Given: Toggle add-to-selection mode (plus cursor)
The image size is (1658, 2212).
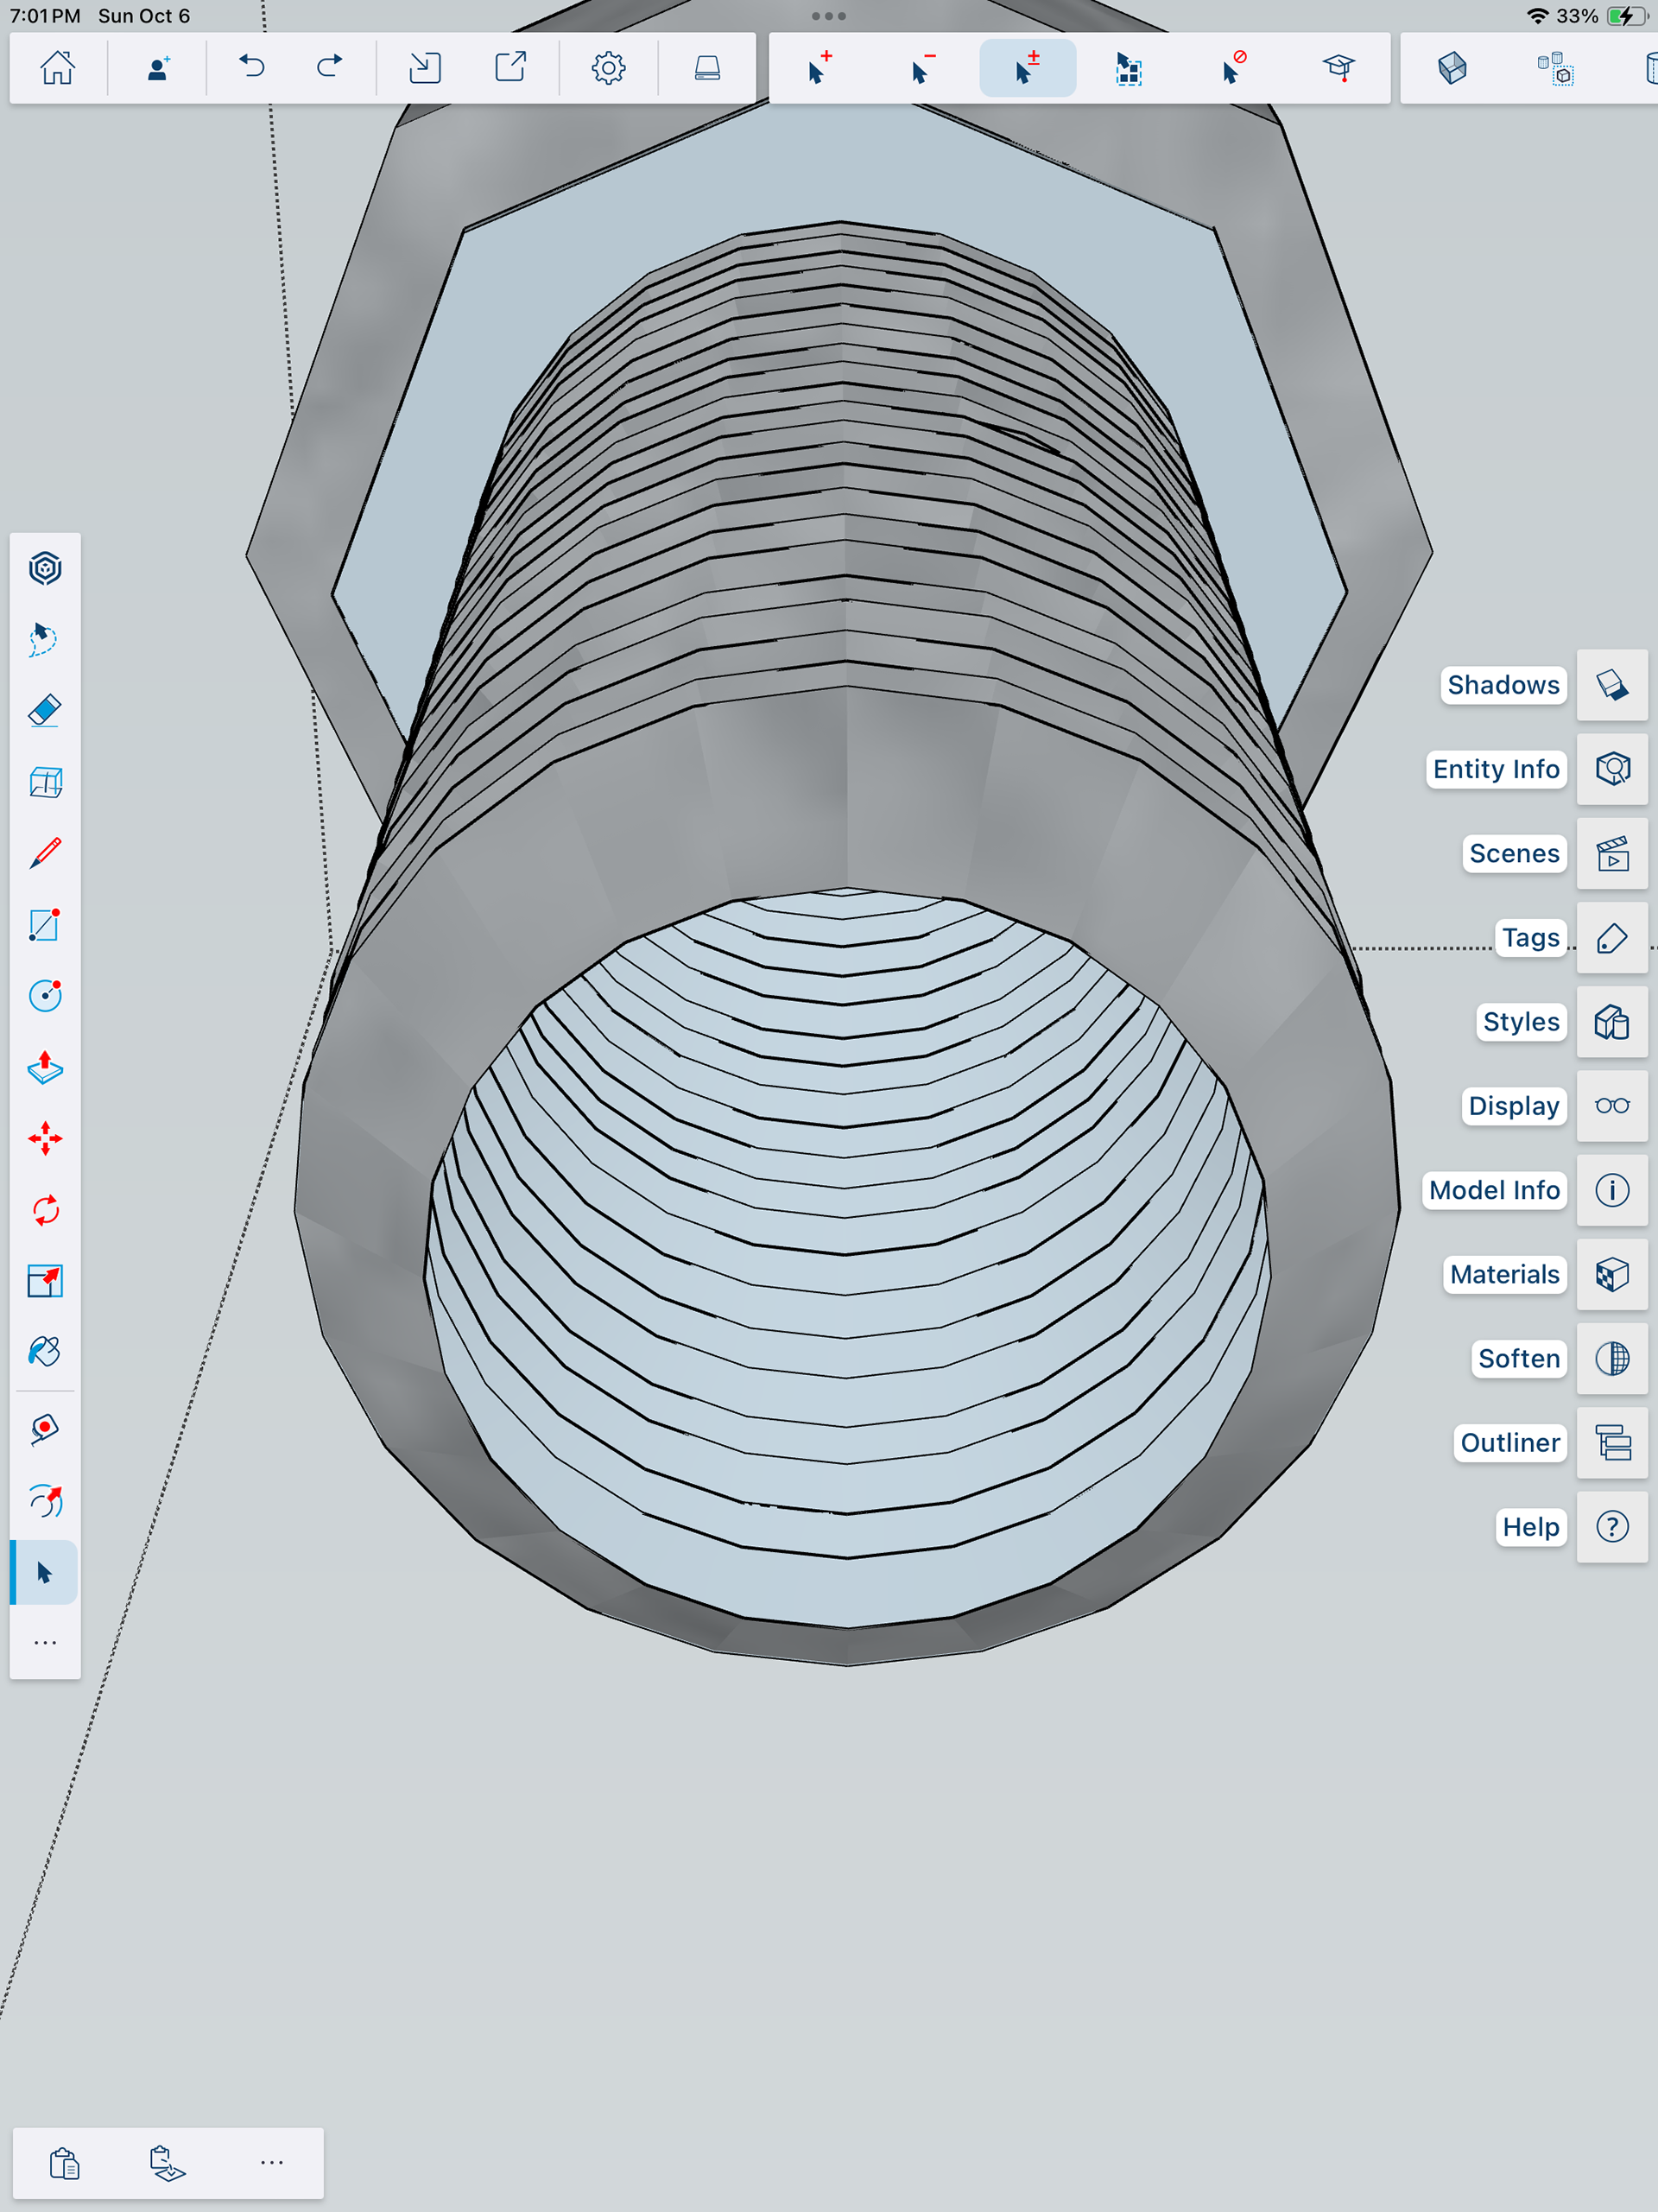Looking at the screenshot, I should pos(819,68).
